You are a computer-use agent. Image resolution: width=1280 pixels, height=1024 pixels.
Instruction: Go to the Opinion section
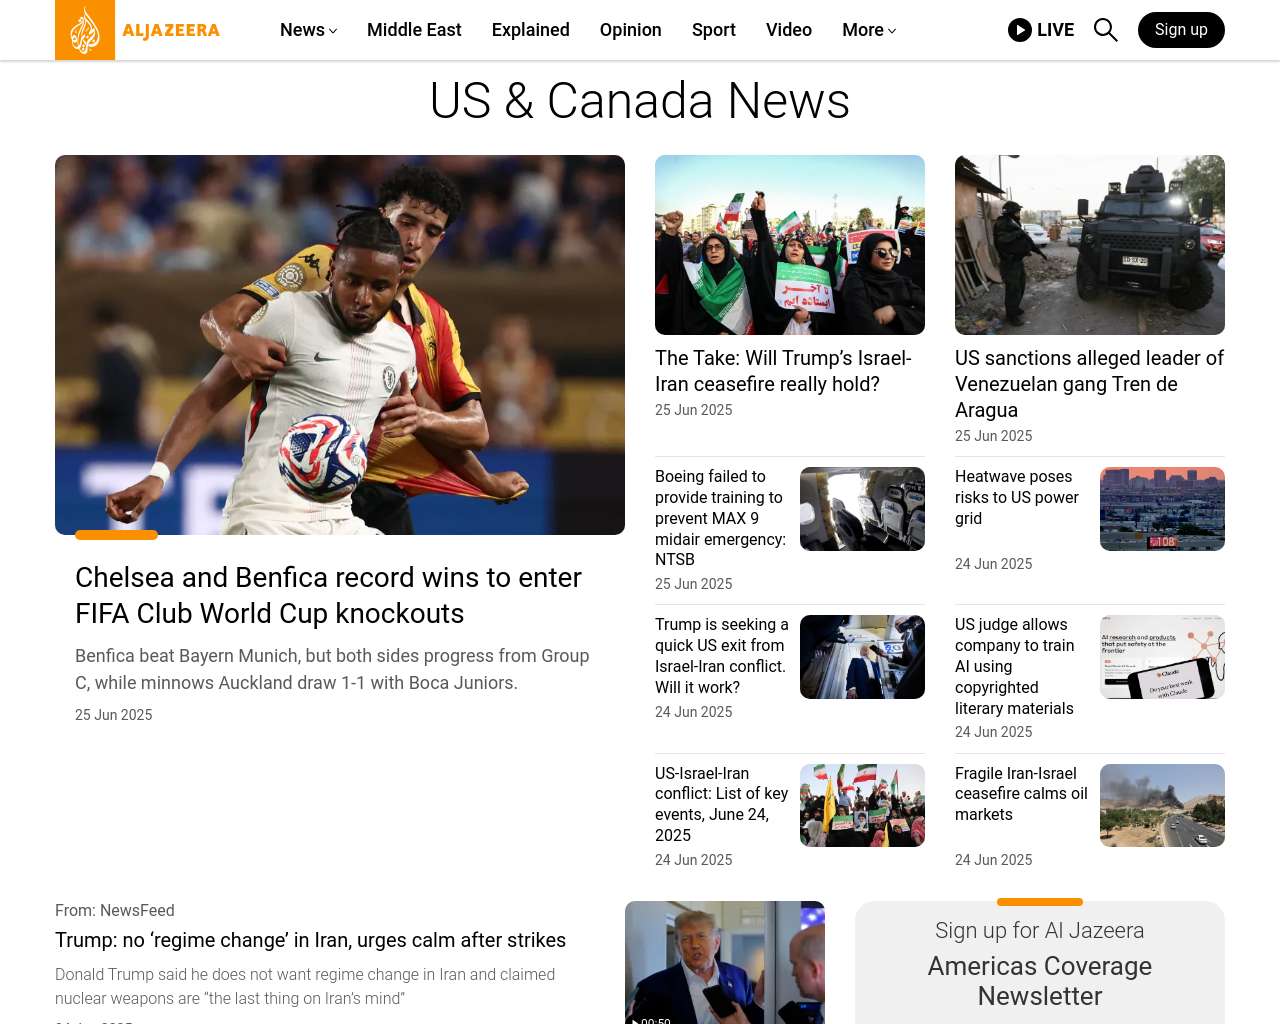[x=631, y=30]
